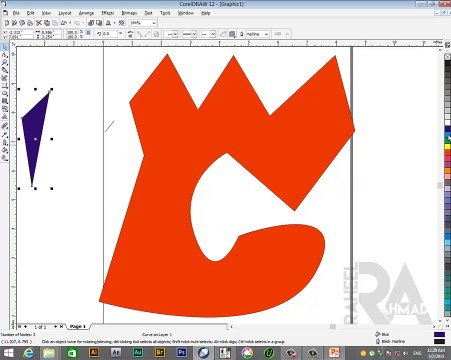Expand the Application launcher dropdown arrow
The height and width of the screenshot is (360, 451).
point(114,23)
